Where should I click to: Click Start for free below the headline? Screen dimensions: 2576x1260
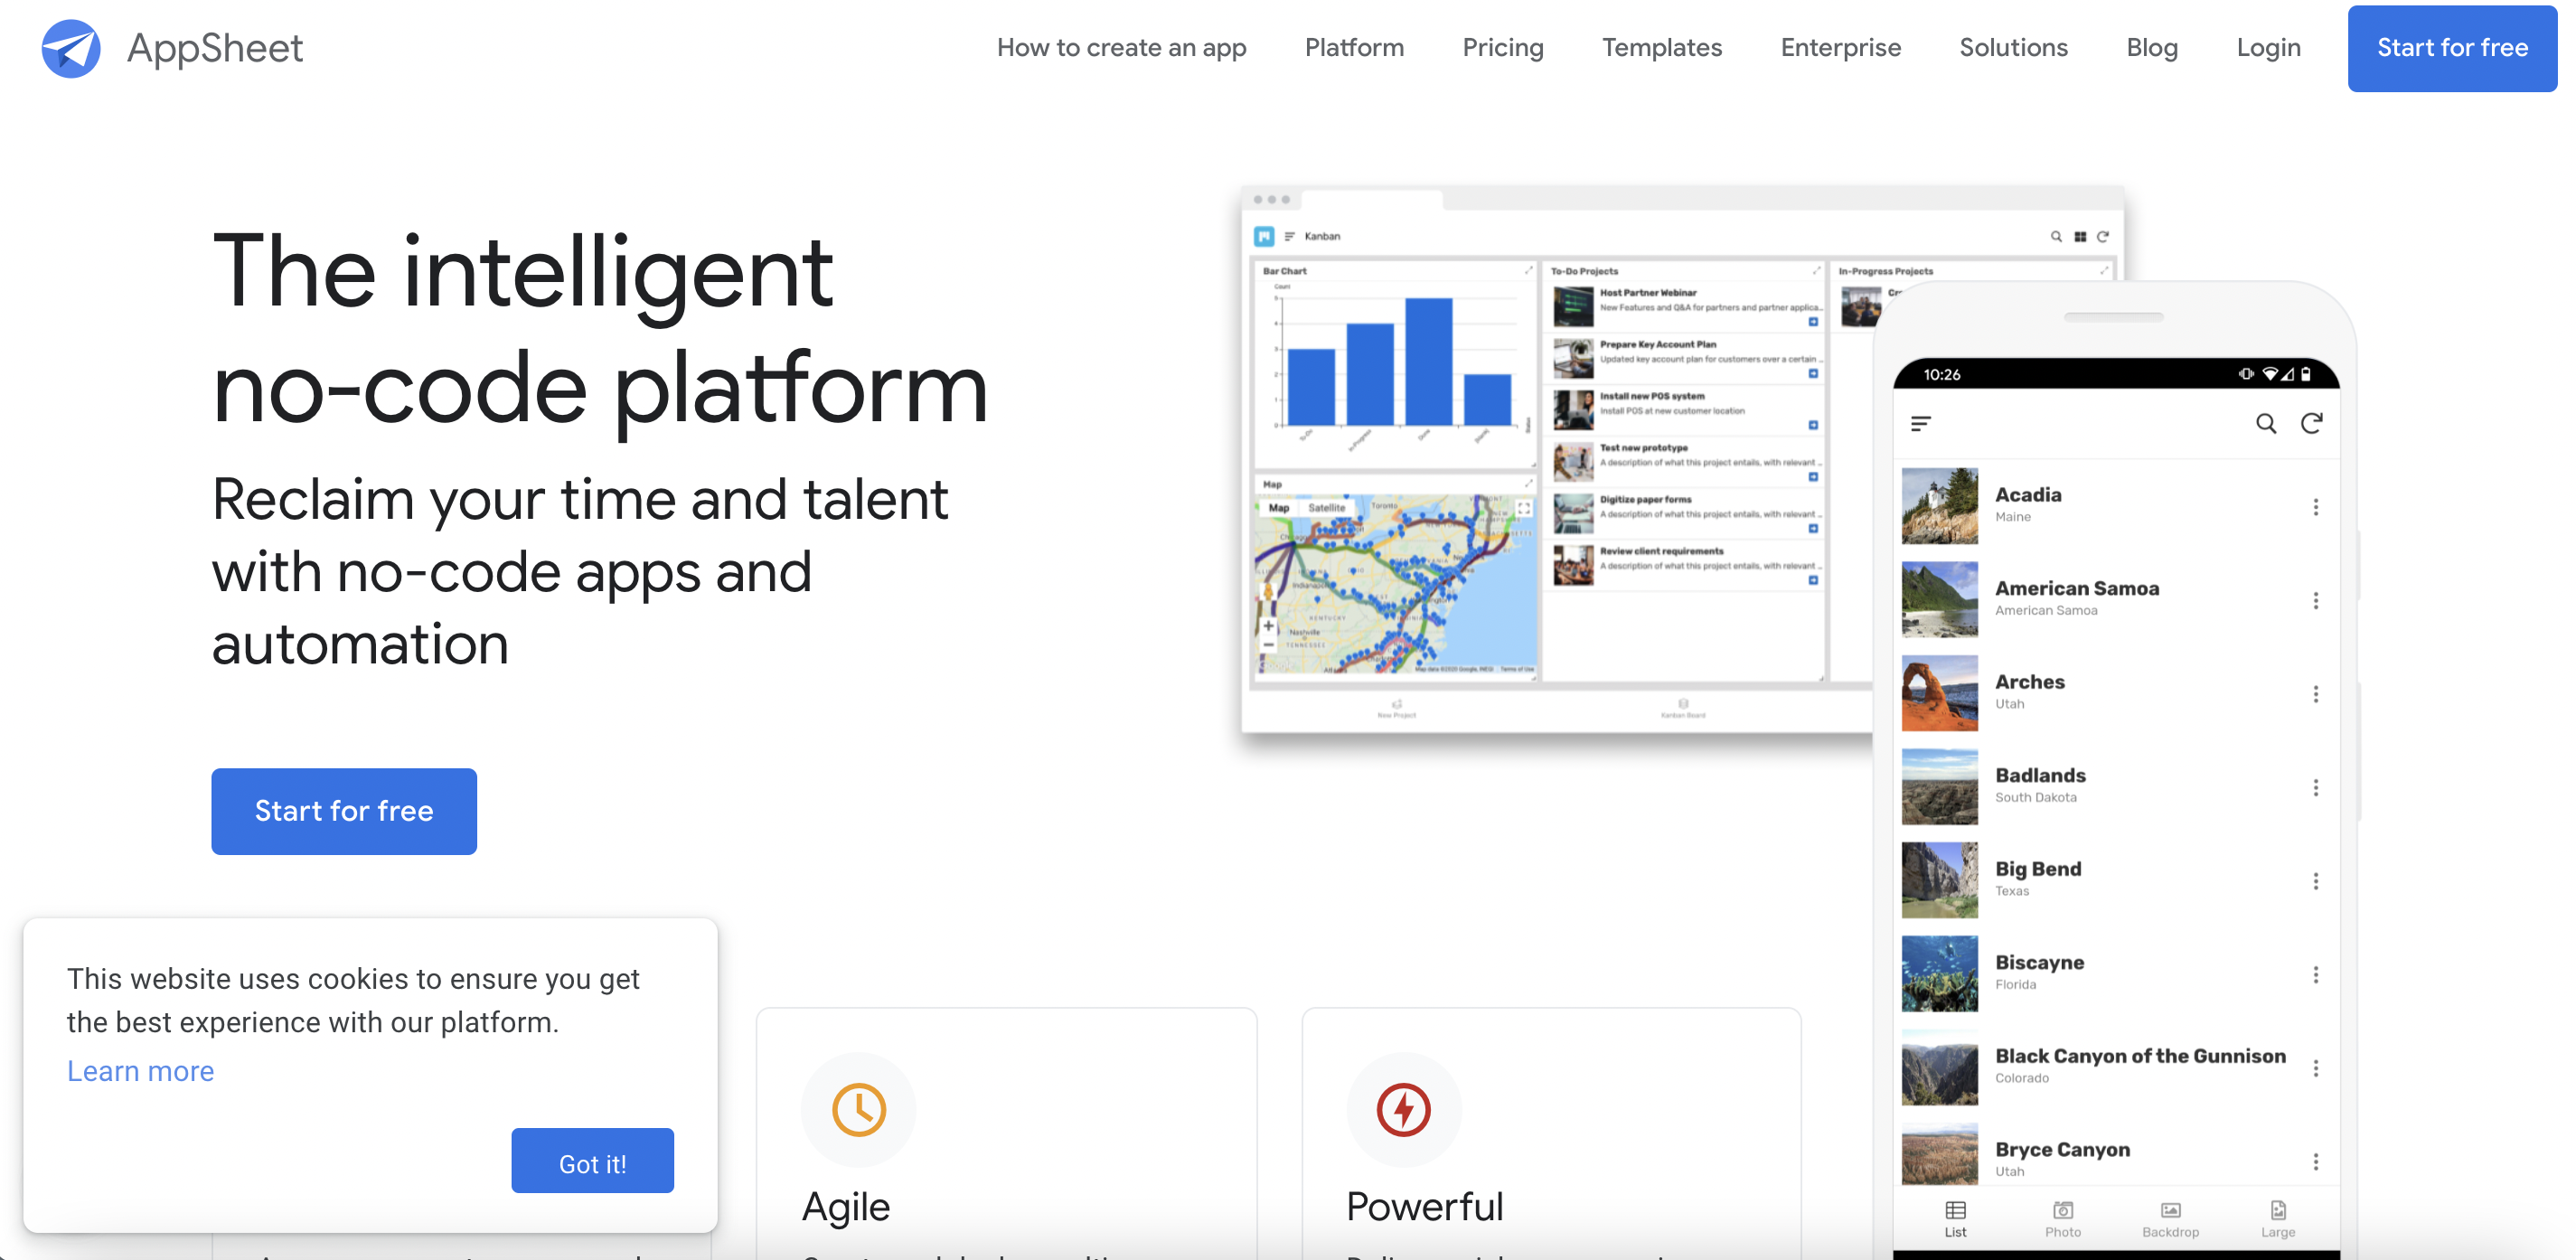tap(344, 810)
